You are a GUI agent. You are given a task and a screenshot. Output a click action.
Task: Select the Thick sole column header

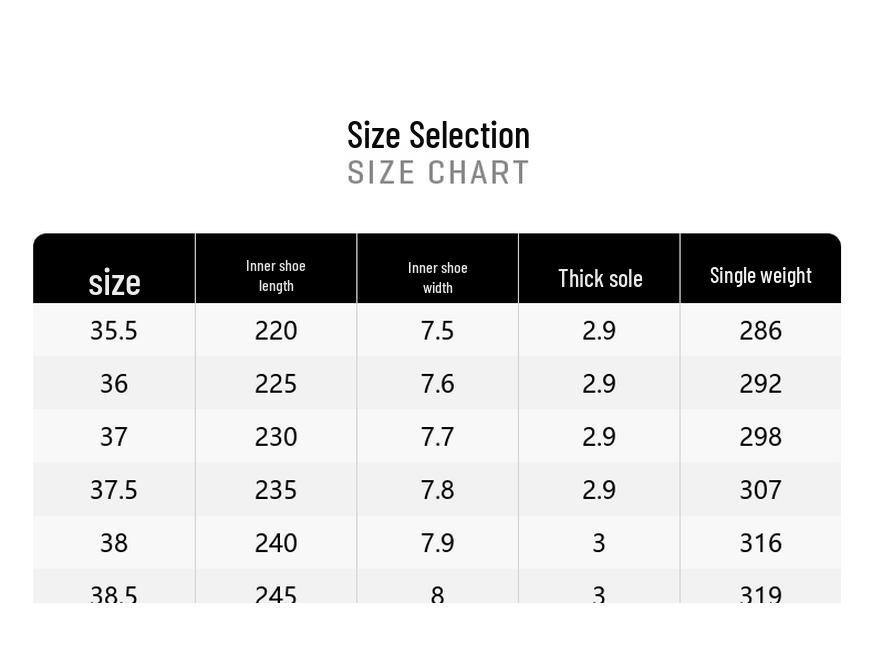click(x=600, y=278)
